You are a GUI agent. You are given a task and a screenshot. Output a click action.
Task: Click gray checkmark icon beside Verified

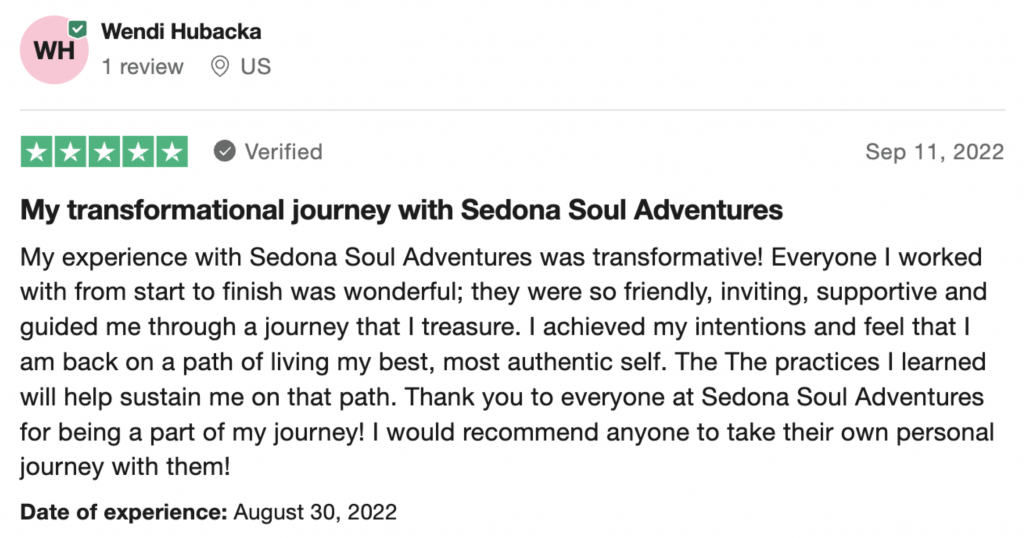225,152
